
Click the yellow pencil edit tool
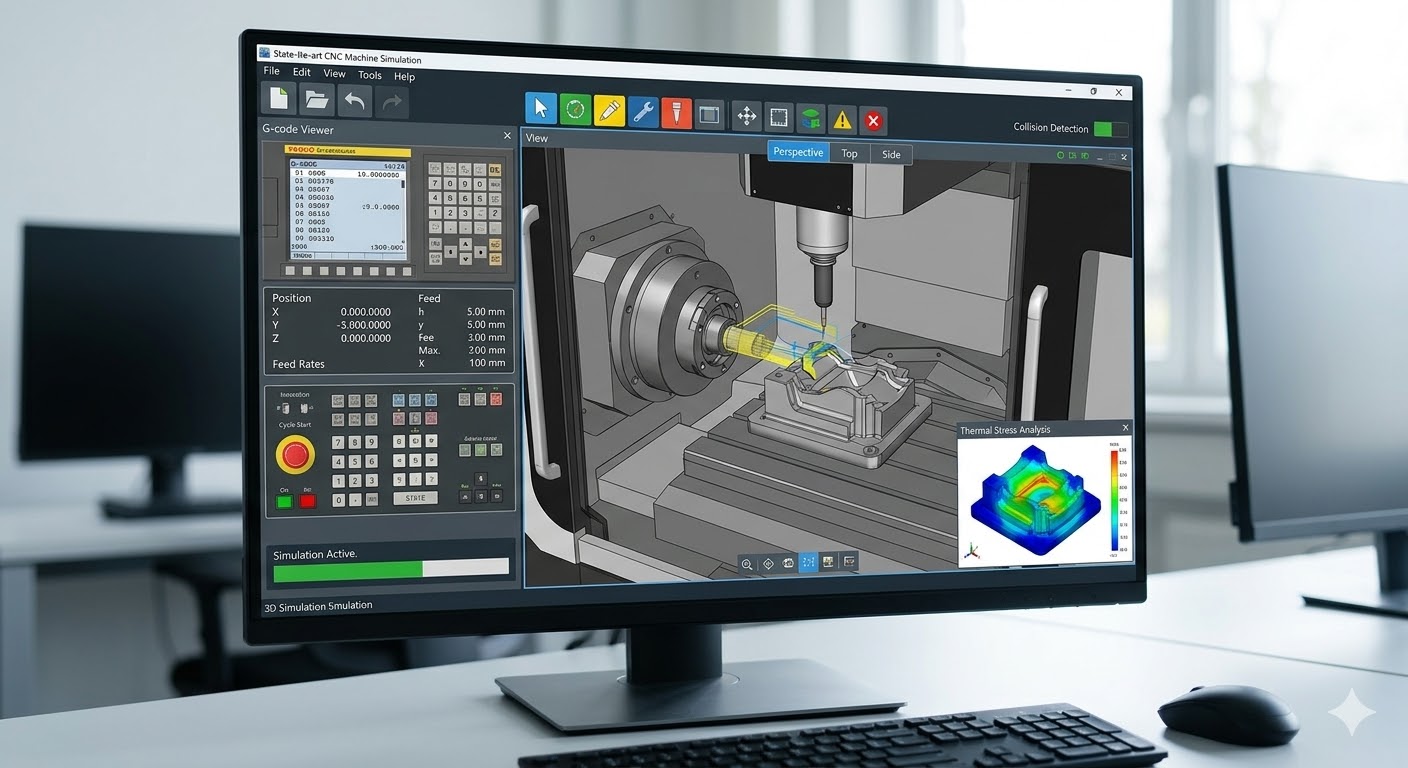click(609, 111)
